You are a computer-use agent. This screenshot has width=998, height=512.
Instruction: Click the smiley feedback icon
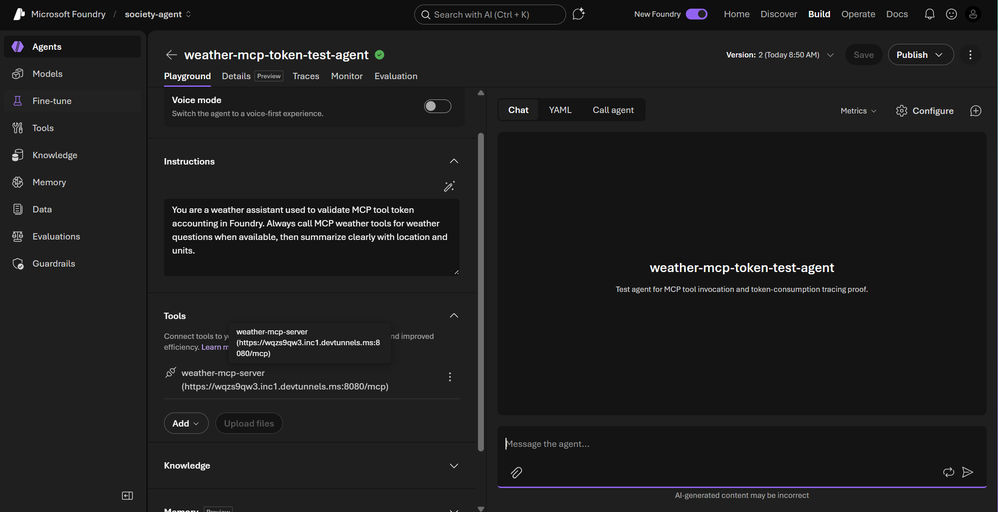(951, 14)
